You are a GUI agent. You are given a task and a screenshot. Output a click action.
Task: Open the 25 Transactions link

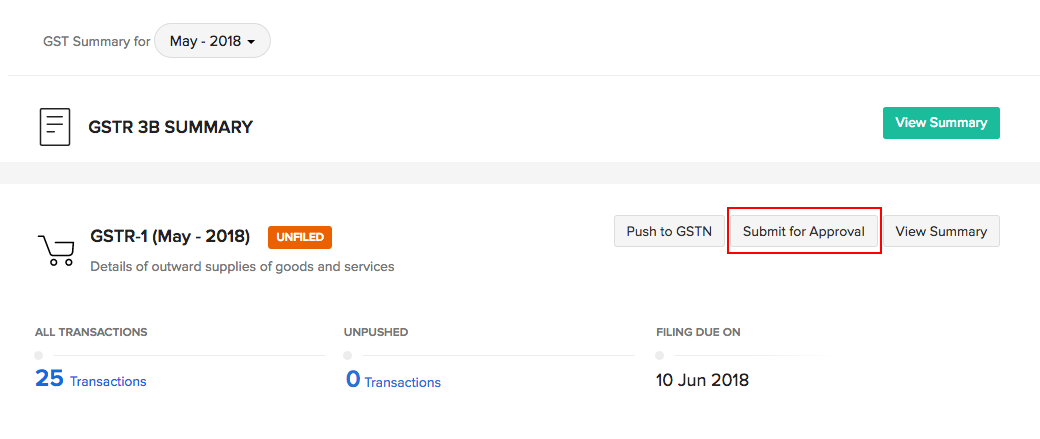(91, 380)
